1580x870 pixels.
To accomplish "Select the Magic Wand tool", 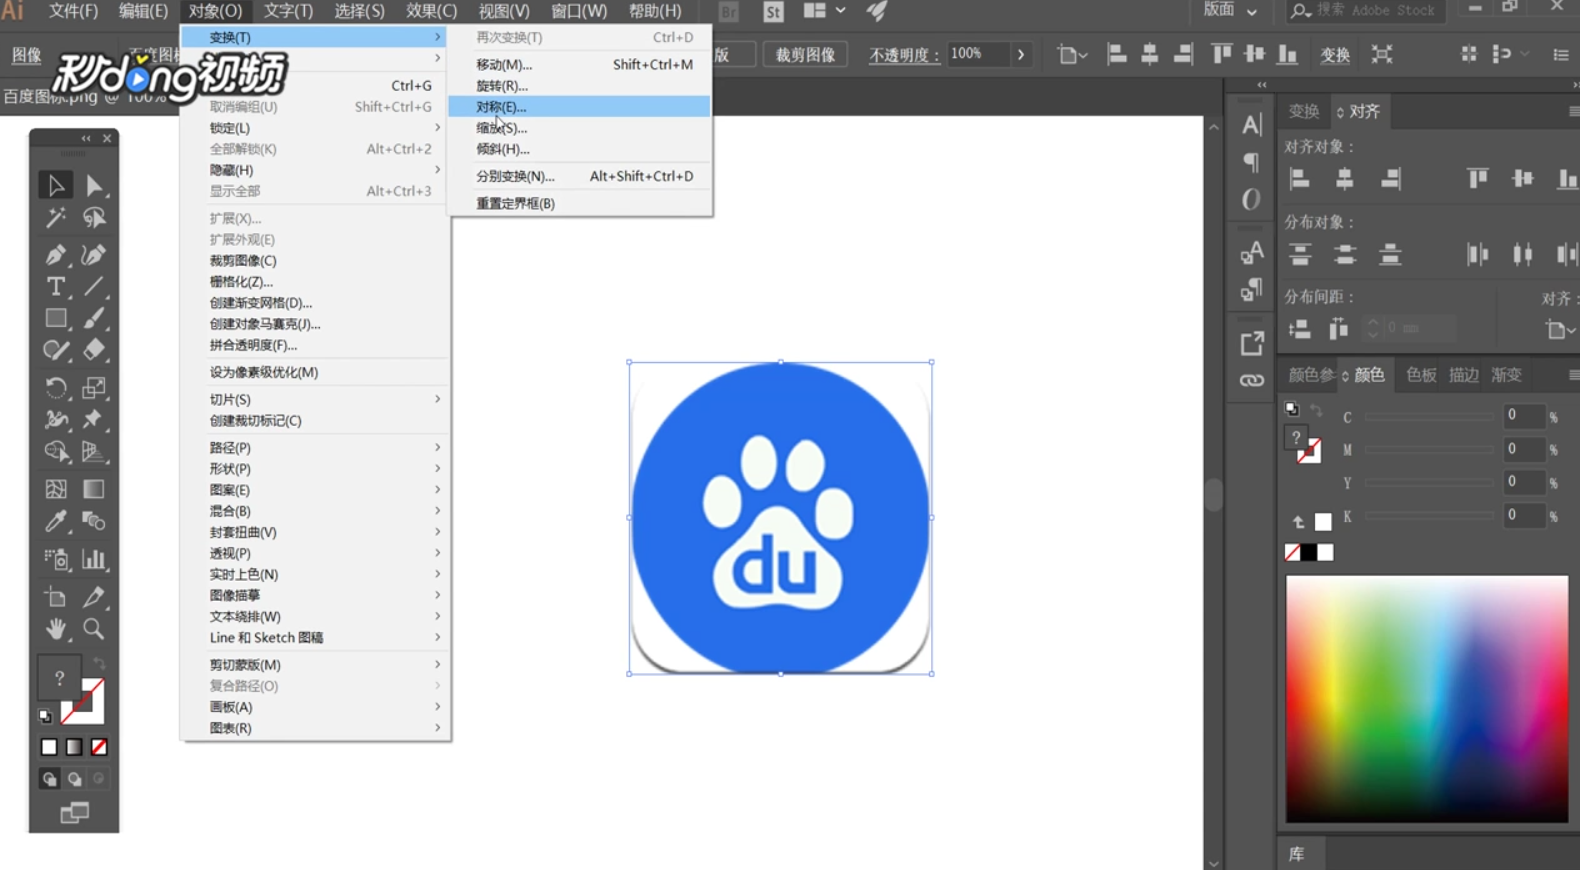I will coord(56,218).
